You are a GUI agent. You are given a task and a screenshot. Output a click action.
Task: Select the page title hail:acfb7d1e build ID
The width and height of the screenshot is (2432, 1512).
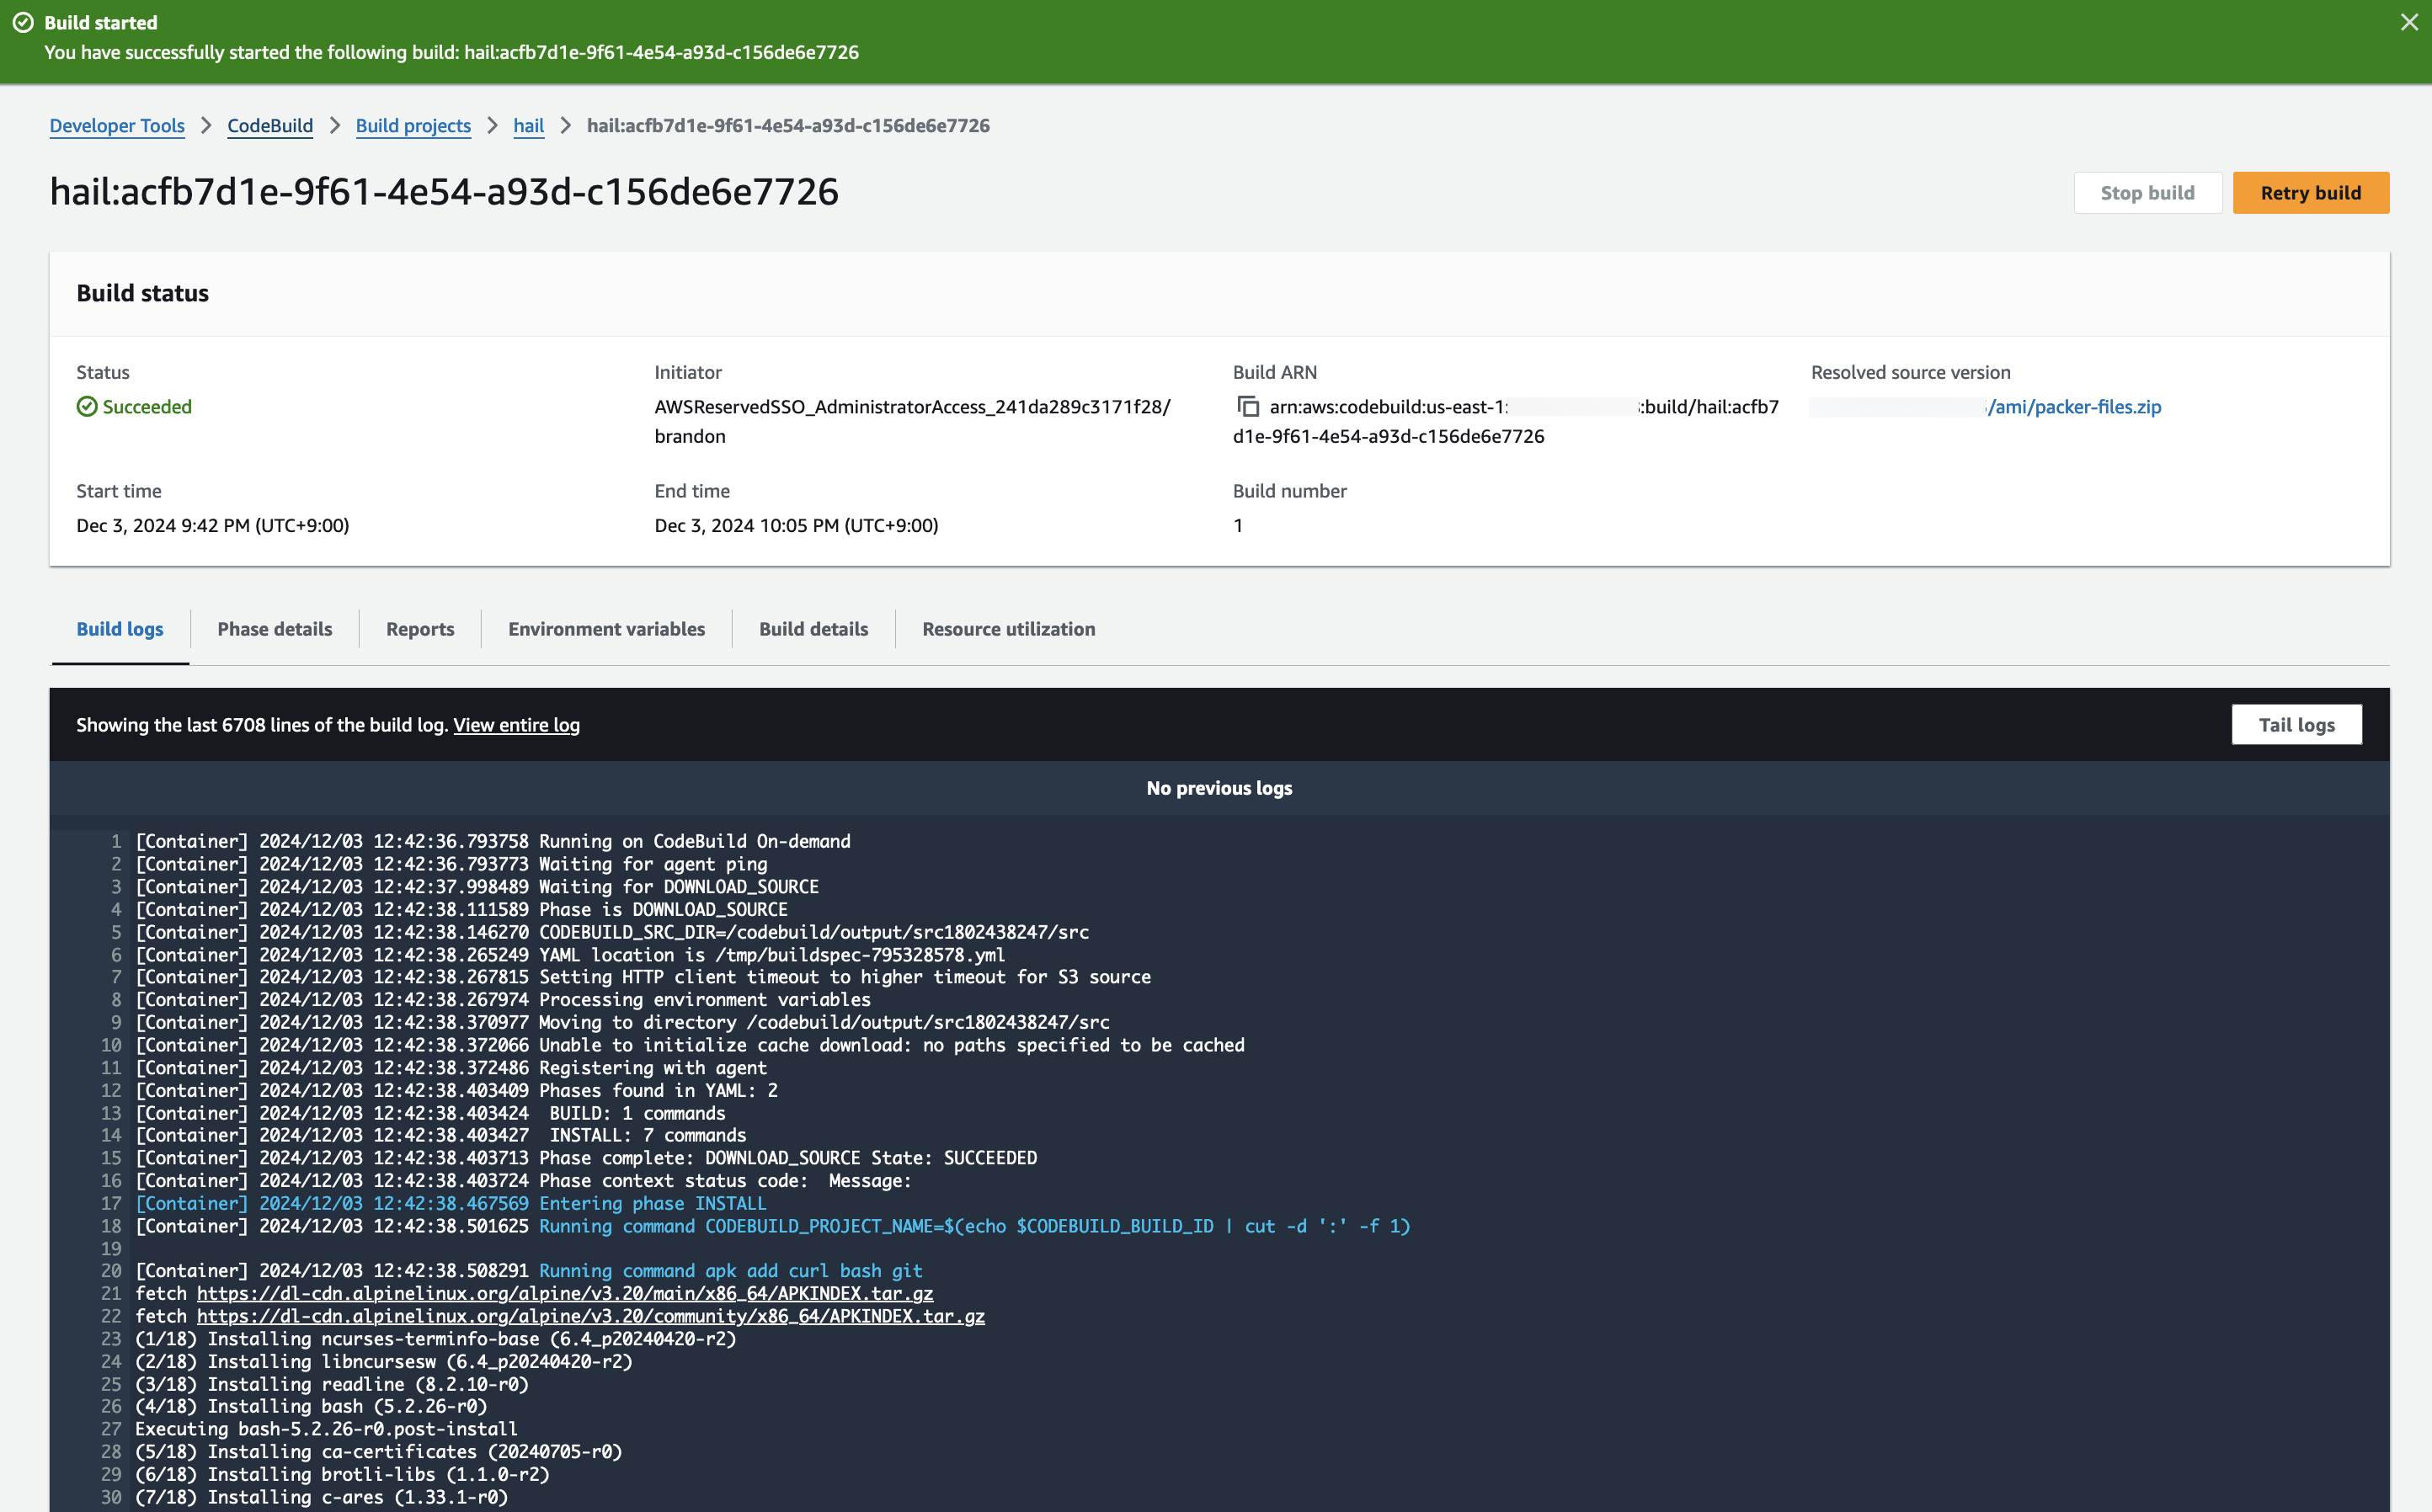pos(444,191)
